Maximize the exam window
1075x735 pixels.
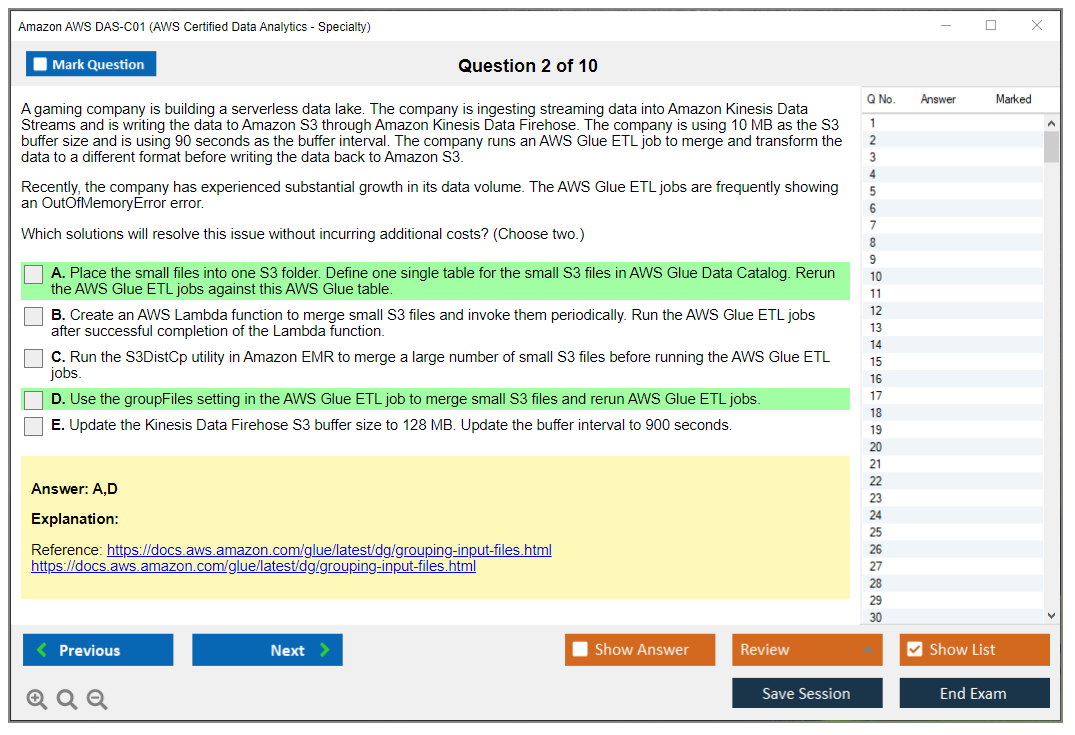click(991, 26)
